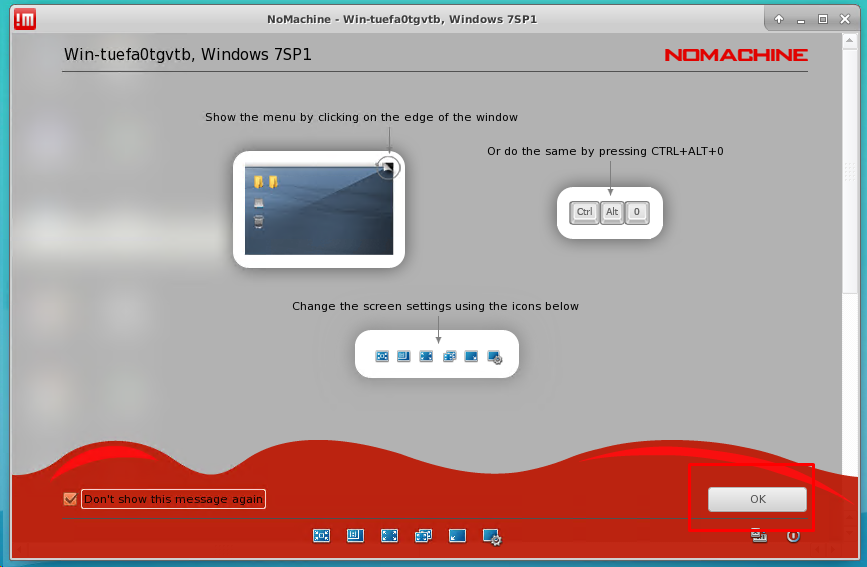Click the Ctrl key in the shortcut illustration
867x567 pixels.
click(x=584, y=212)
